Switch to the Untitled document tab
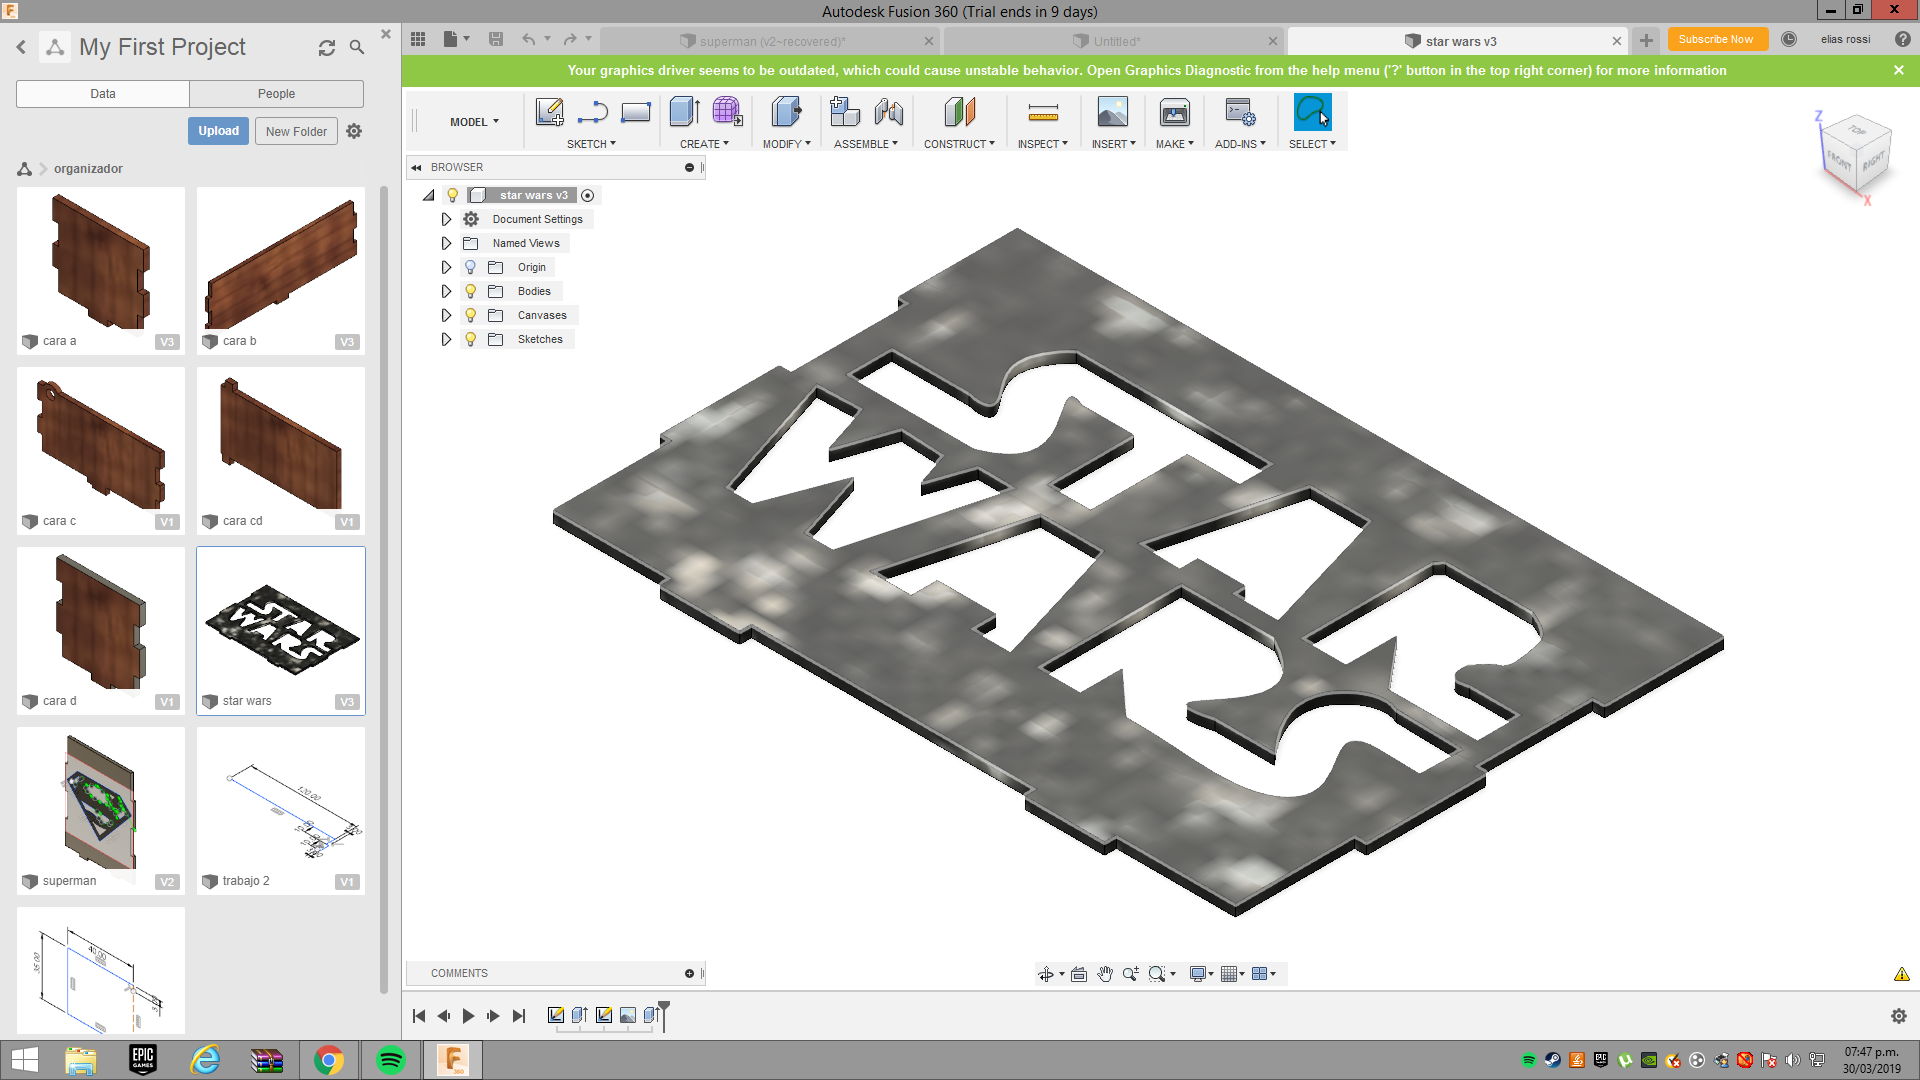Viewport: 1920px width, 1080px height. coord(1116,41)
